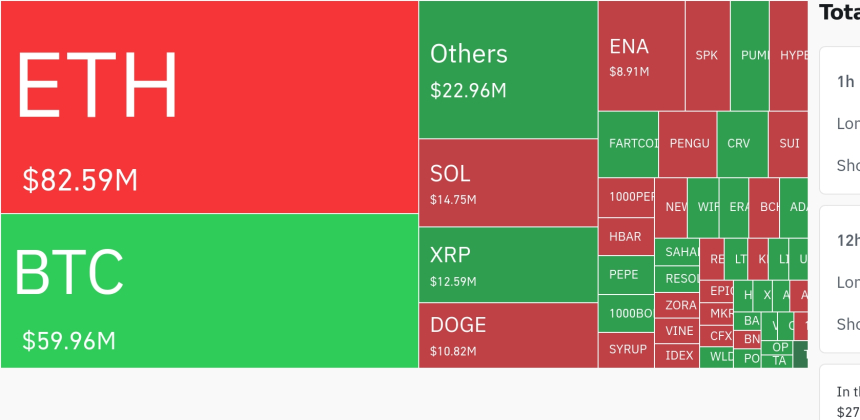Click the red PENGU tile
This screenshot has width=860, height=420.
click(x=688, y=144)
